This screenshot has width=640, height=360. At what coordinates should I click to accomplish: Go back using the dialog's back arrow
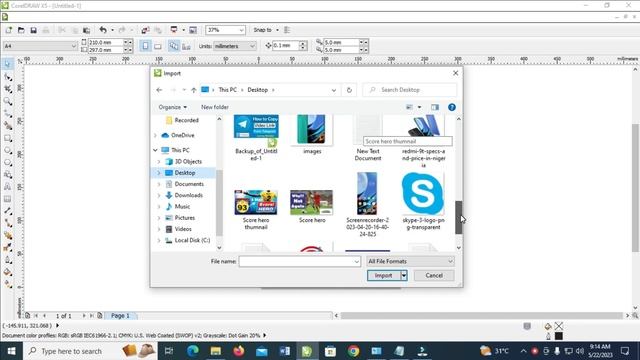point(159,90)
